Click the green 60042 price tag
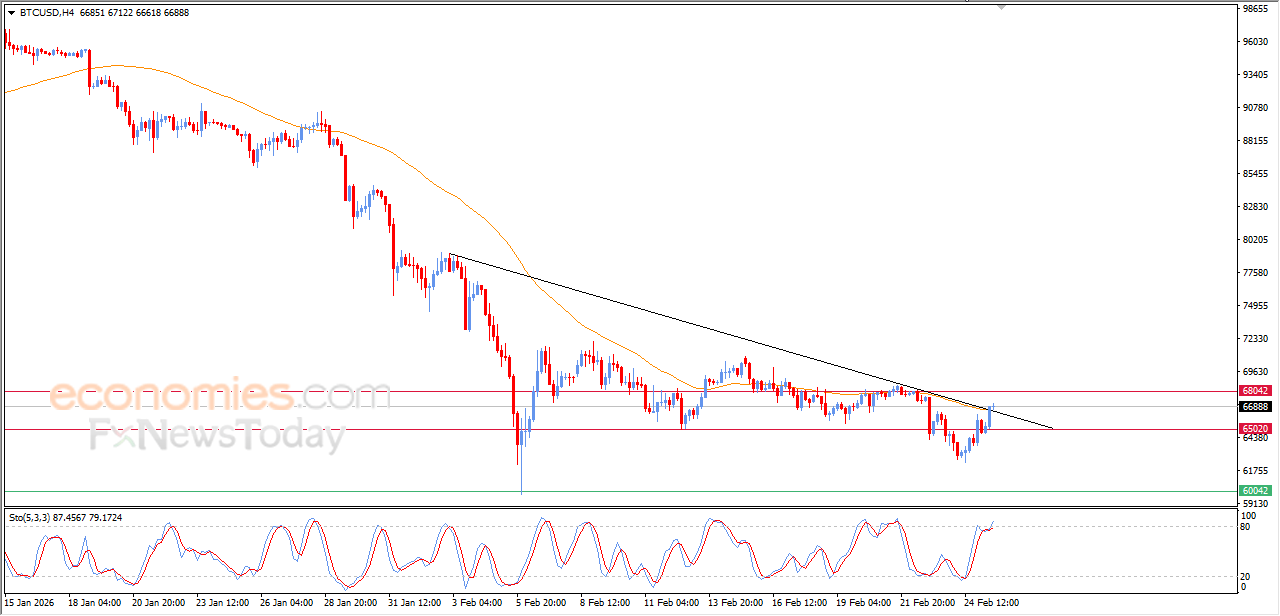This screenshot has height=616, width=1280. tap(1255, 491)
